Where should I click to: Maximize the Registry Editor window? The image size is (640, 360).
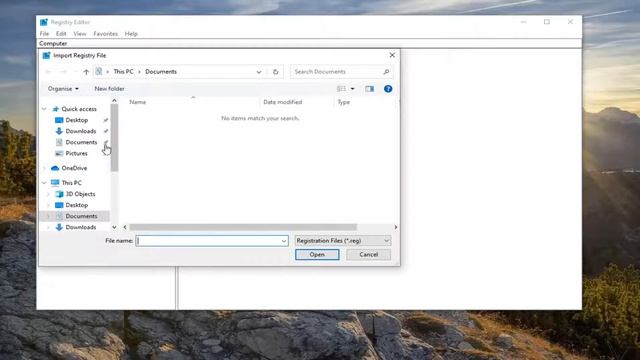click(547, 22)
